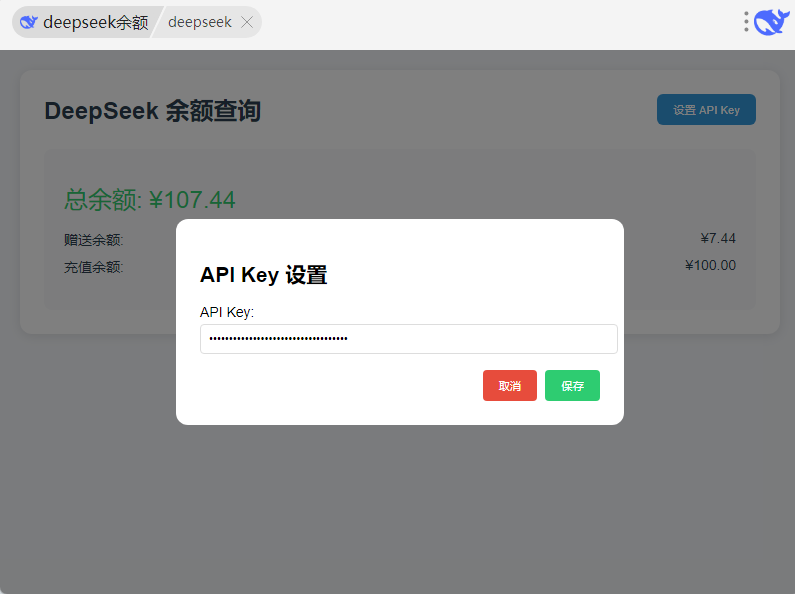Save the key with the green 保存 button
The width and height of the screenshot is (795, 594).
tap(572, 386)
